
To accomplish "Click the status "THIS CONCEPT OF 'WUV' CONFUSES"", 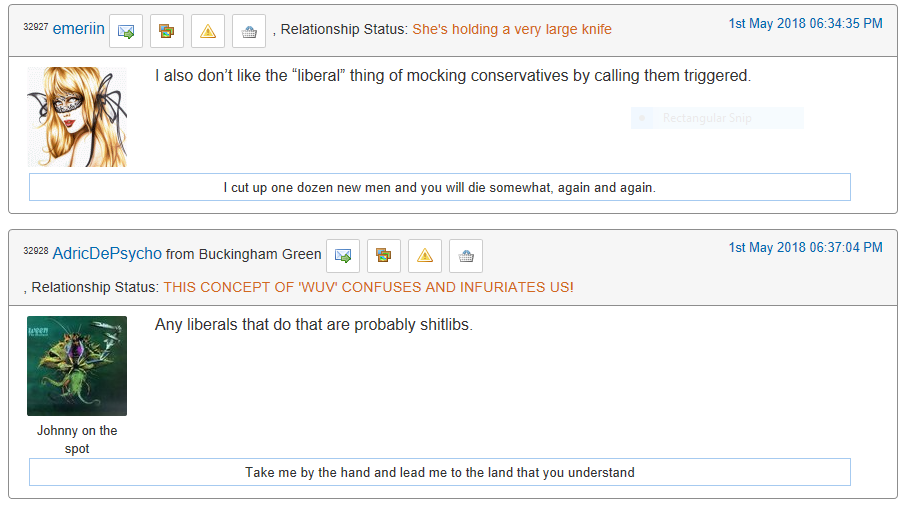I will pyautogui.click(x=369, y=287).
